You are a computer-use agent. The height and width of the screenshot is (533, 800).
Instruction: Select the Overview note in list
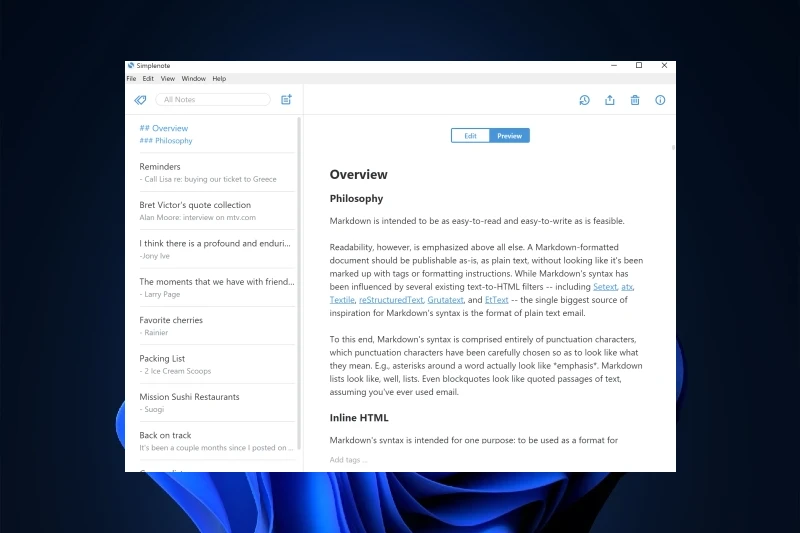(x=217, y=134)
